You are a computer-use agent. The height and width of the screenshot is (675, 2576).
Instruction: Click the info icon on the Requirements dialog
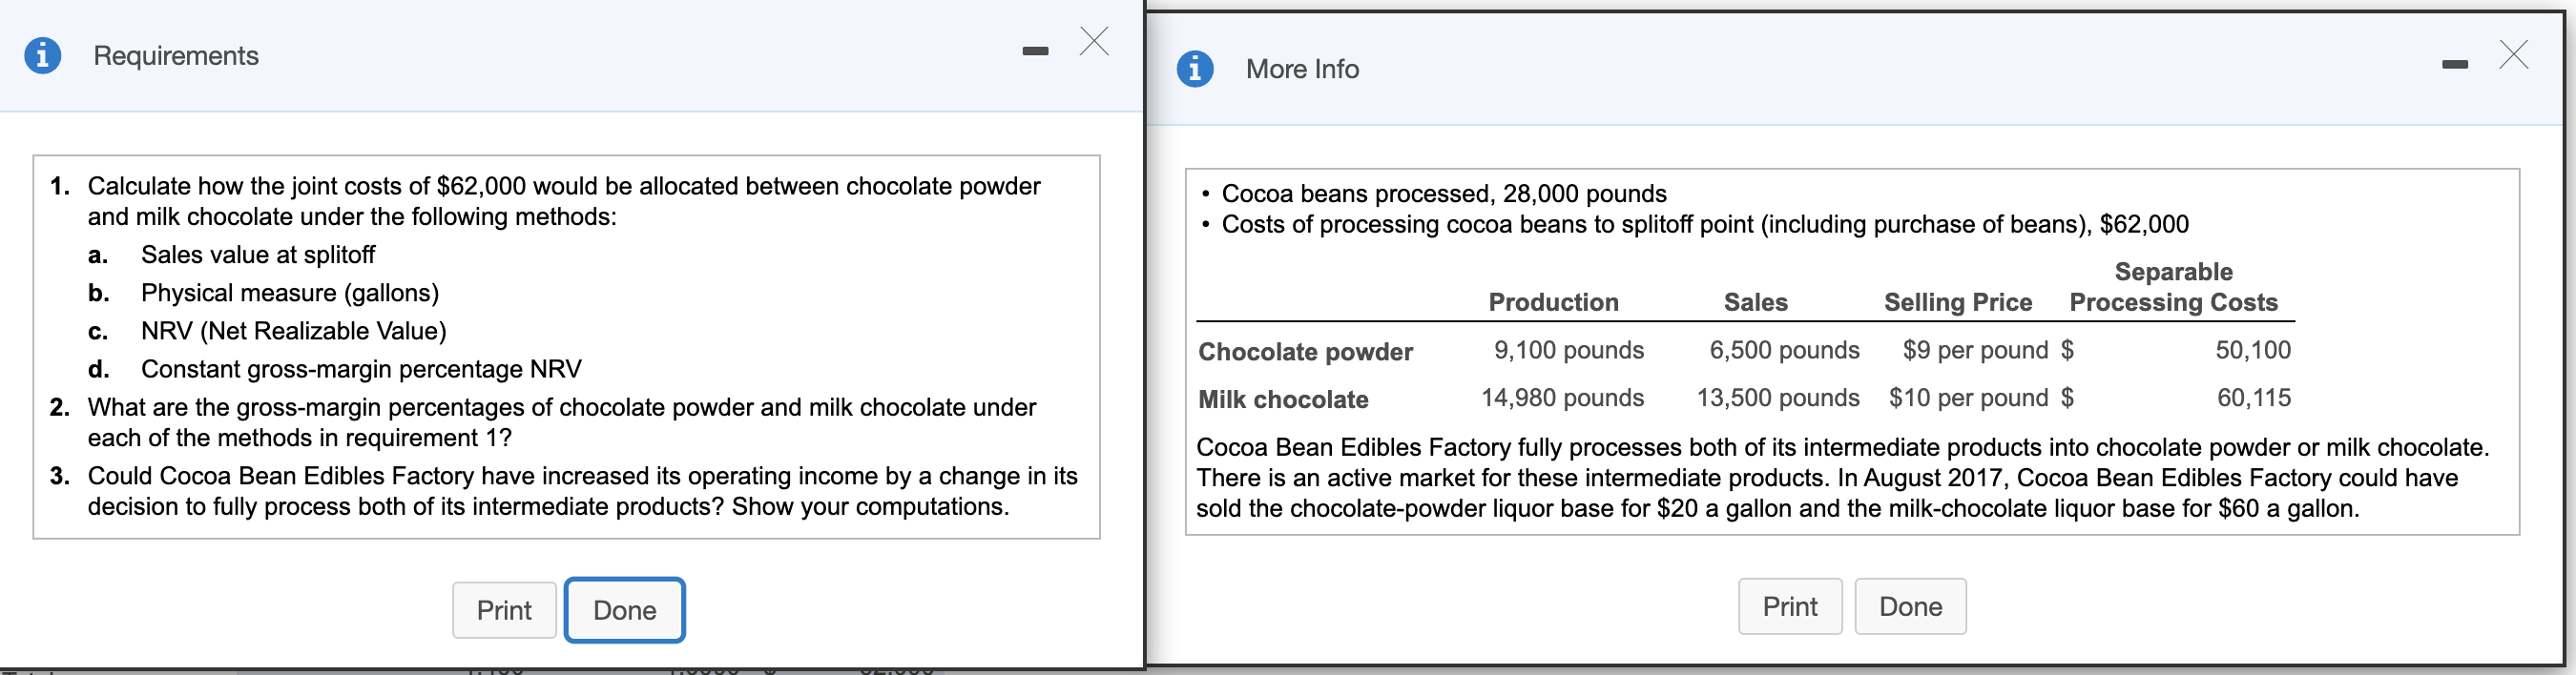point(42,55)
